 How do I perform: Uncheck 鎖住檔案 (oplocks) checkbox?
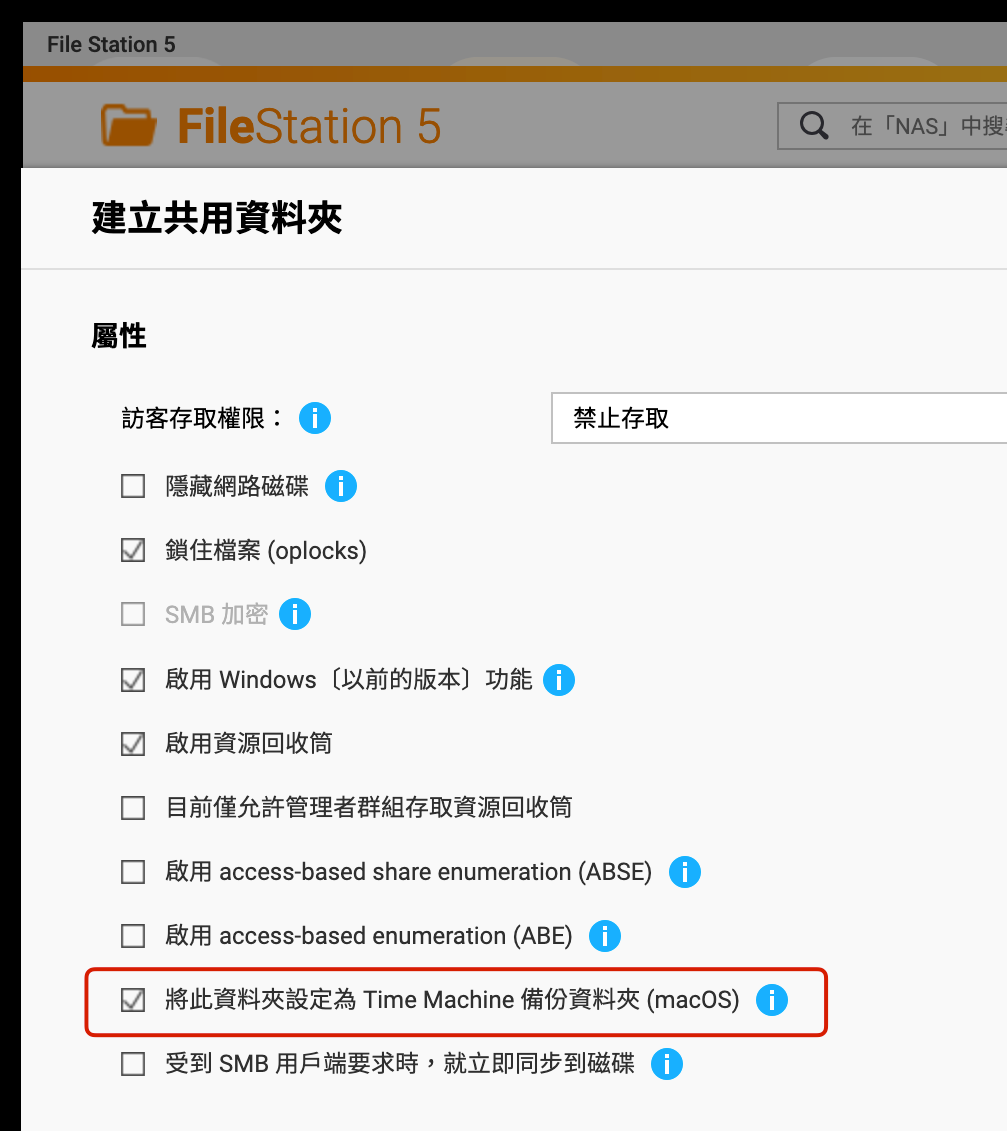tap(133, 551)
